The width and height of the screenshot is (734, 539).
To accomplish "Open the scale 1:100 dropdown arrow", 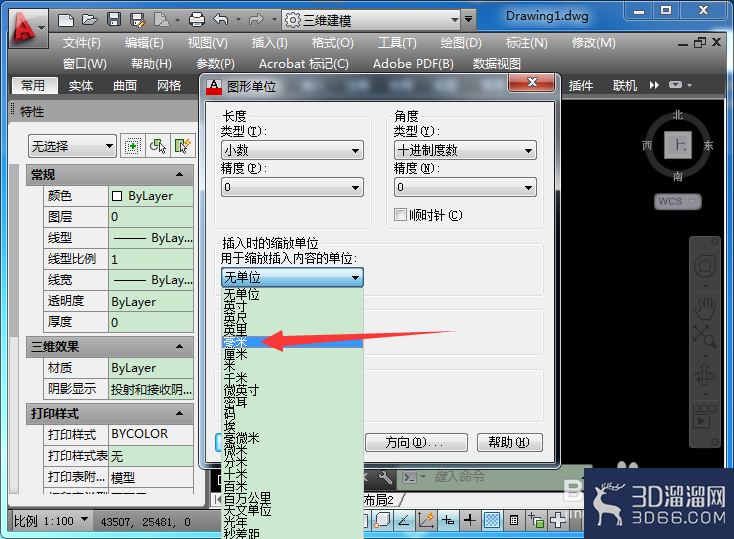I will tap(85, 519).
